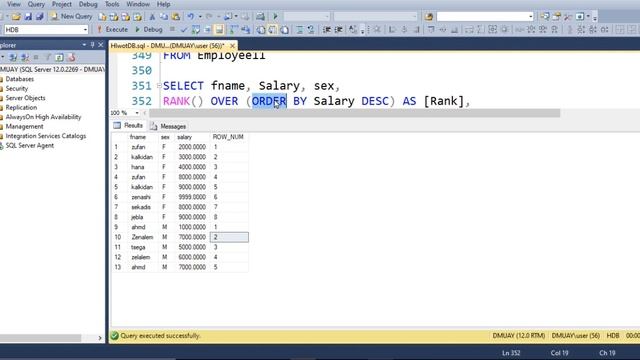Switch to the Messages tab
The height and width of the screenshot is (360, 640).
point(168,126)
